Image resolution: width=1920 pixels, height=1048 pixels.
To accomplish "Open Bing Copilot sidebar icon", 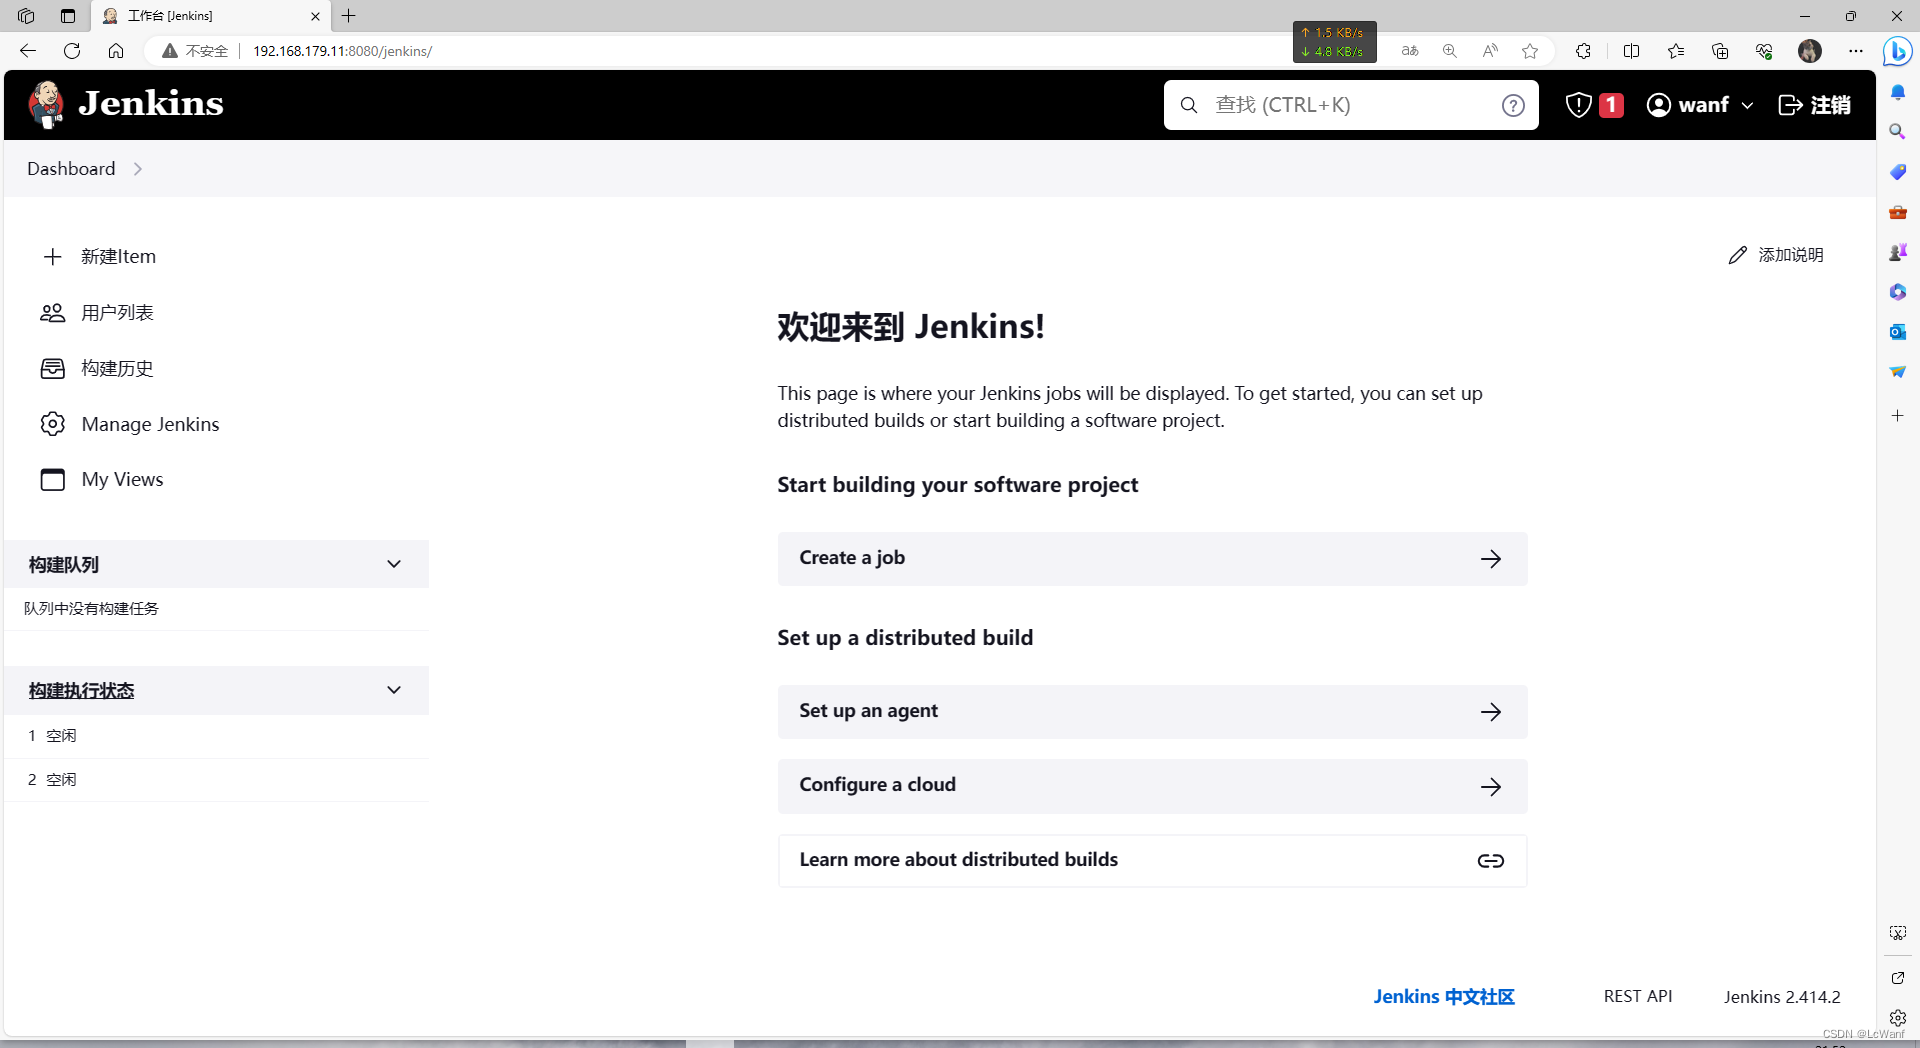I will 1897,51.
